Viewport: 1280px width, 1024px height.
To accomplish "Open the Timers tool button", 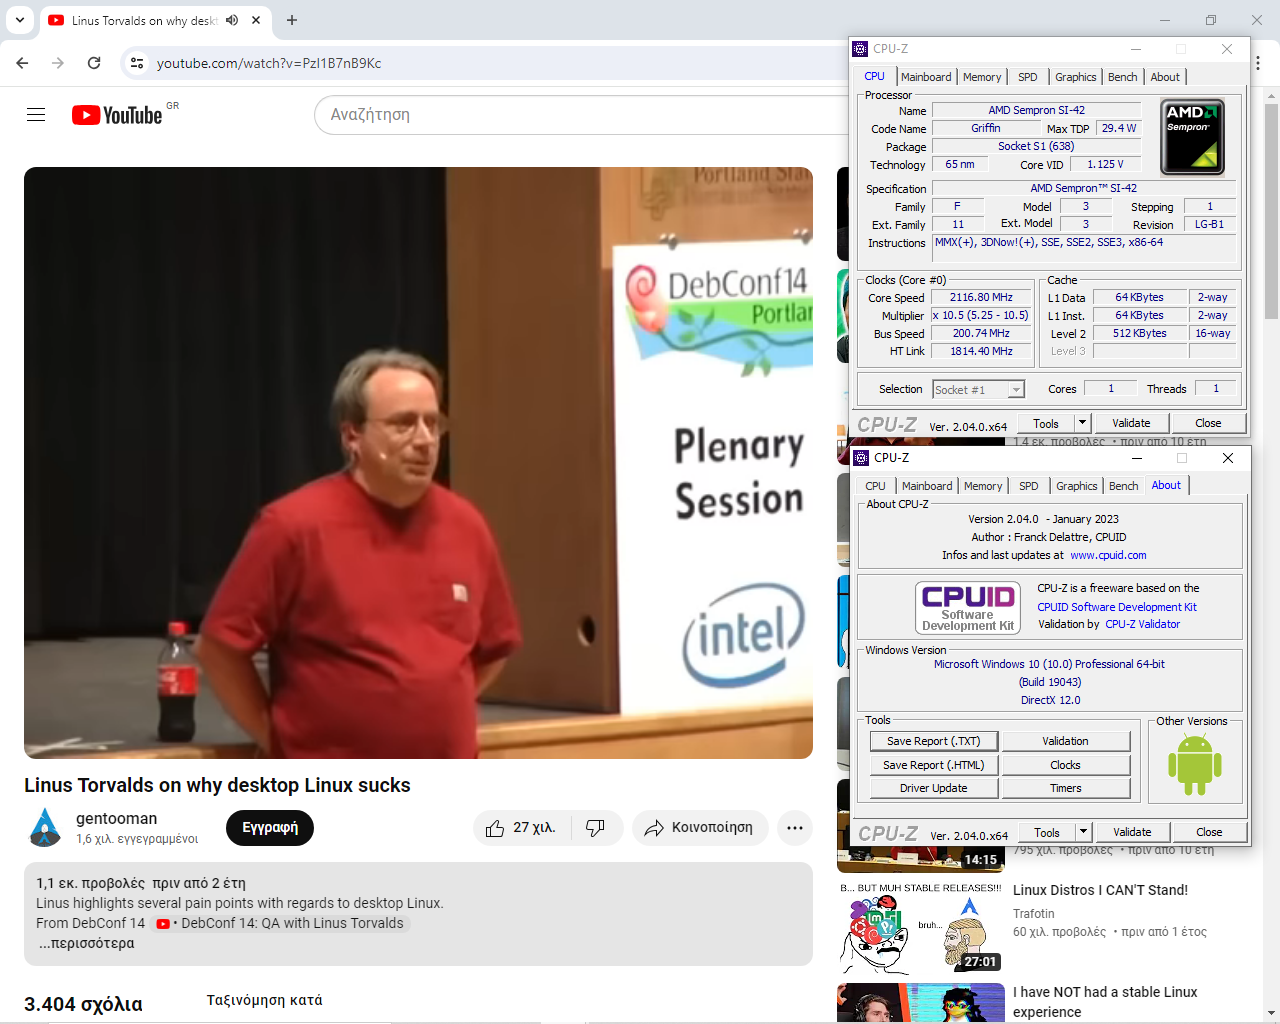I will [x=1066, y=788].
